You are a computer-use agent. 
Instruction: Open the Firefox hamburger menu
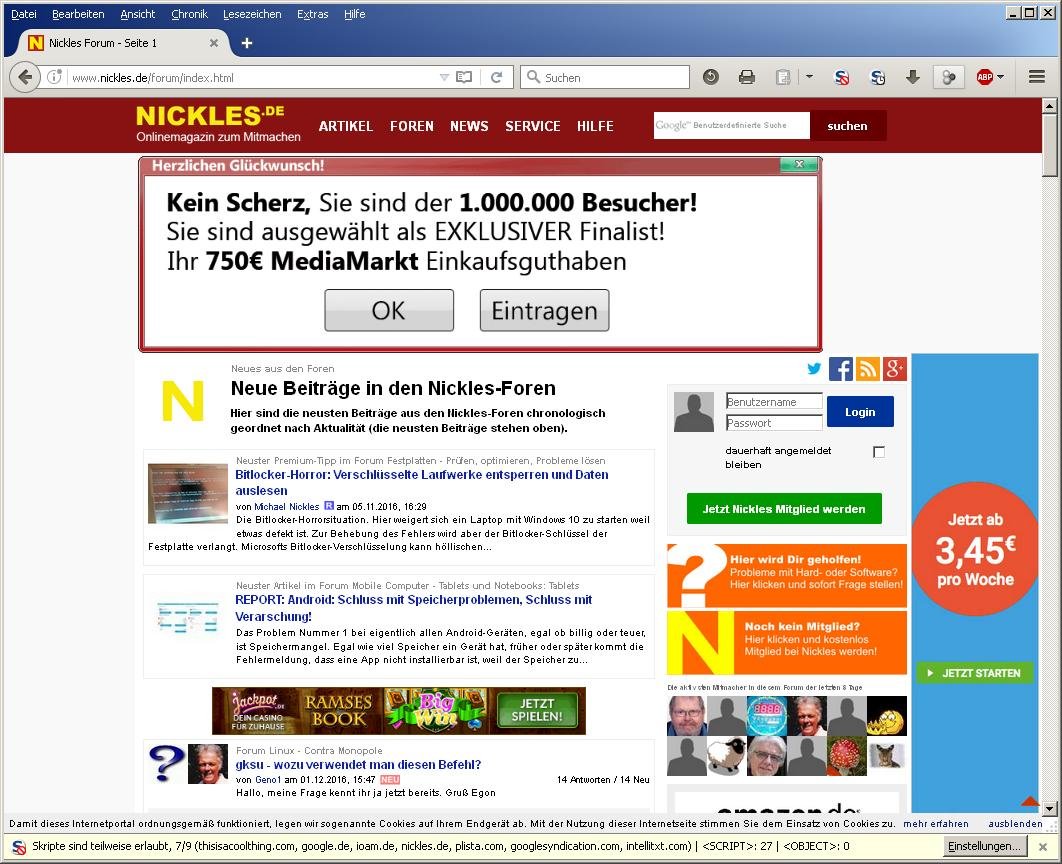coord(1036,77)
